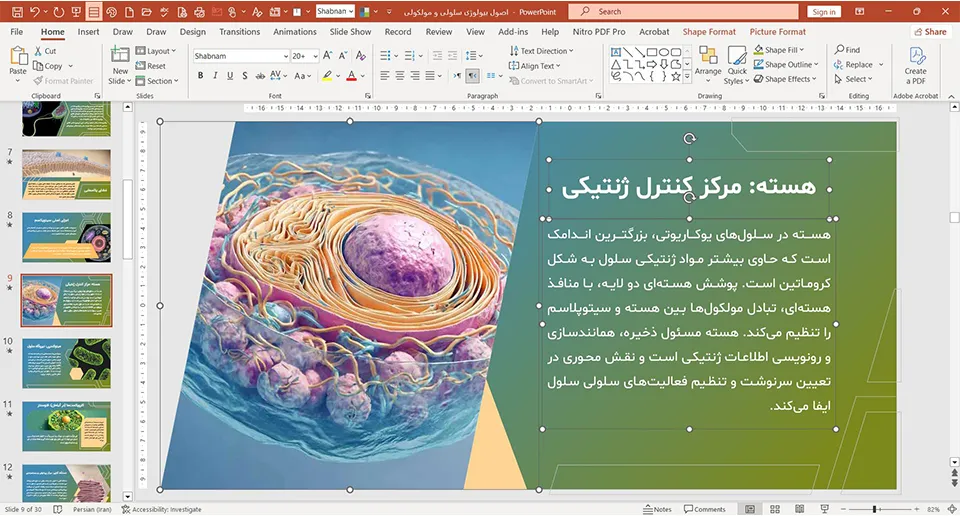Apply the red font color
This screenshot has width=960, height=516.
click(x=351, y=75)
